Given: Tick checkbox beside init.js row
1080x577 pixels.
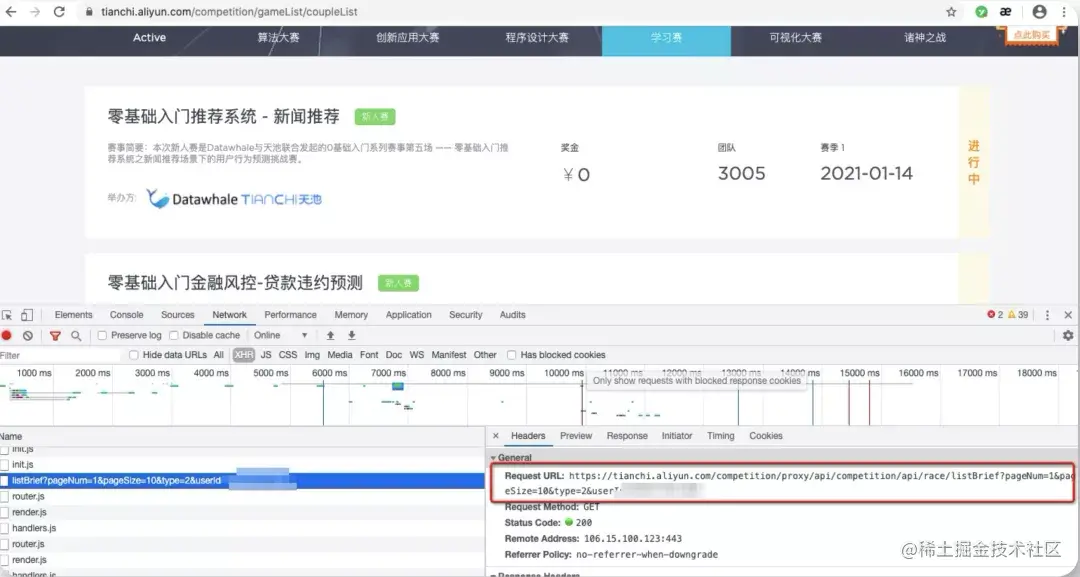Looking at the screenshot, I should point(4,465).
